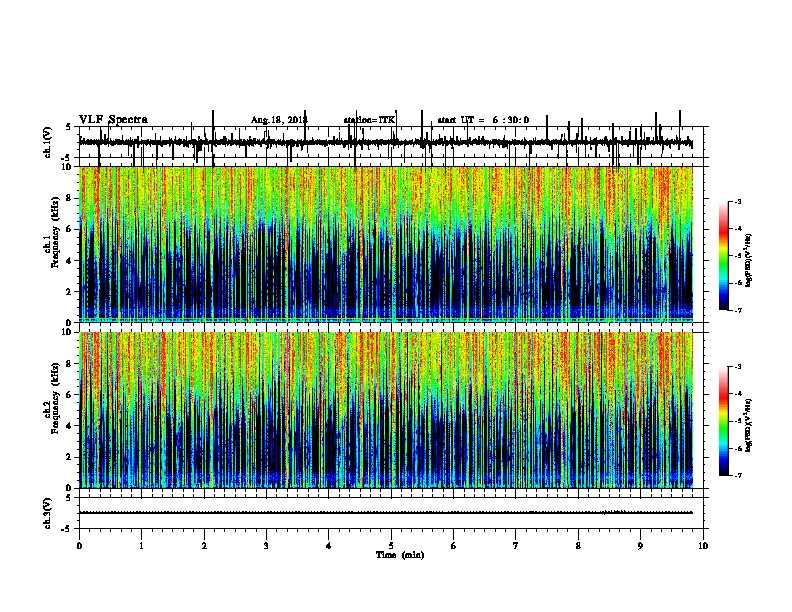This screenshot has width=792, height=612.
Task: Click the ch.1 voltage waveform trace
Action: 385,143
